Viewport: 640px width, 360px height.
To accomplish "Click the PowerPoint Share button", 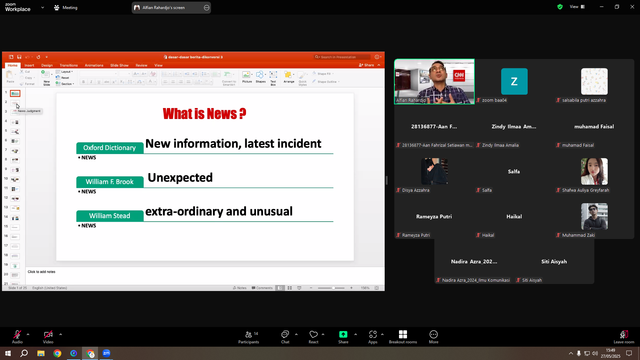I will (x=367, y=65).
